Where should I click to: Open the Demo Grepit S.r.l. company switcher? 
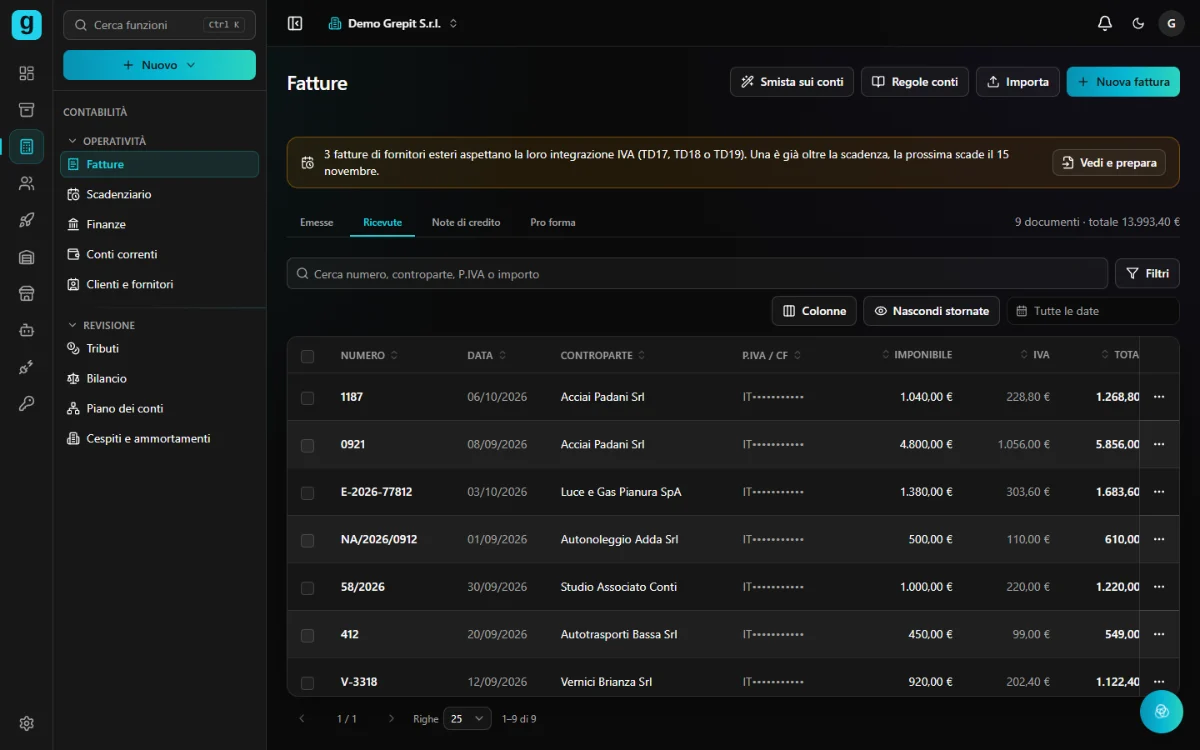pyautogui.click(x=393, y=23)
